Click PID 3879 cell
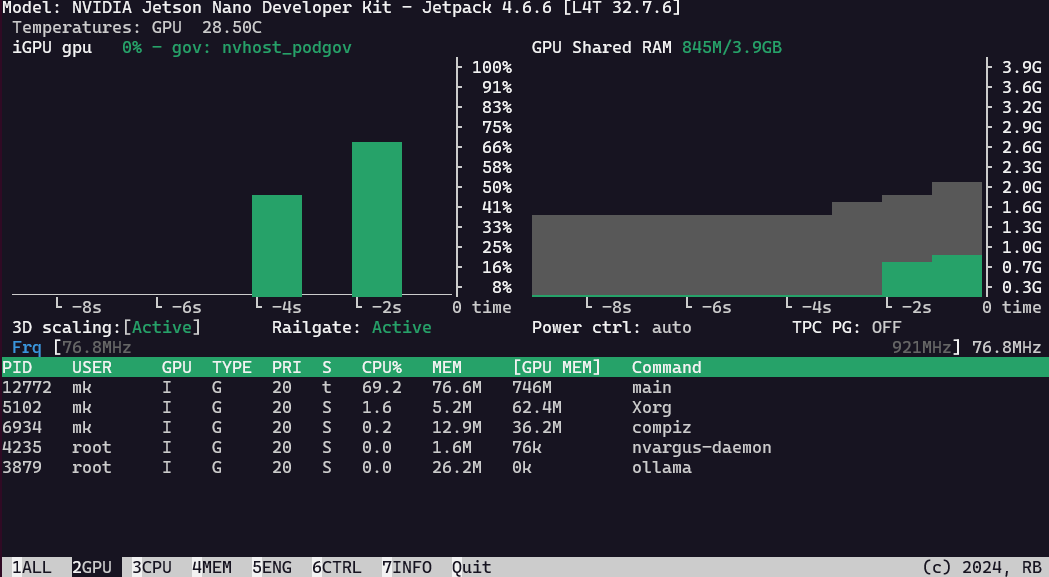 pos(21,468)
